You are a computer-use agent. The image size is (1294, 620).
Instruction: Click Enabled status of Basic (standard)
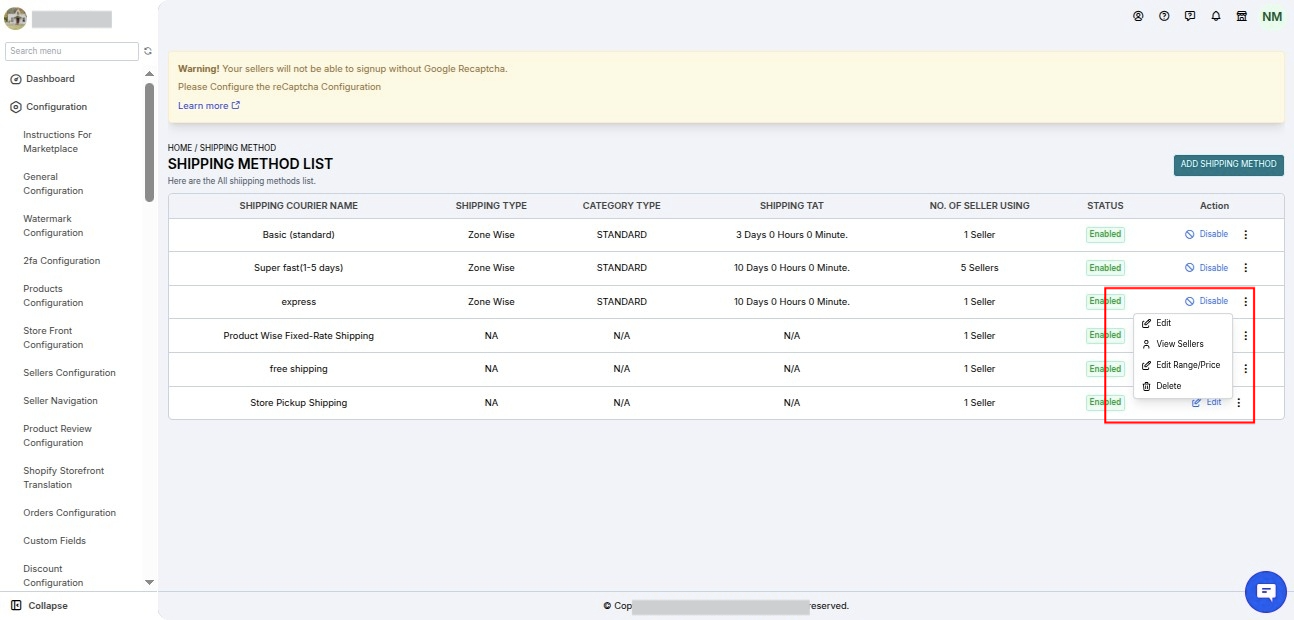[x=1105, y=234]
